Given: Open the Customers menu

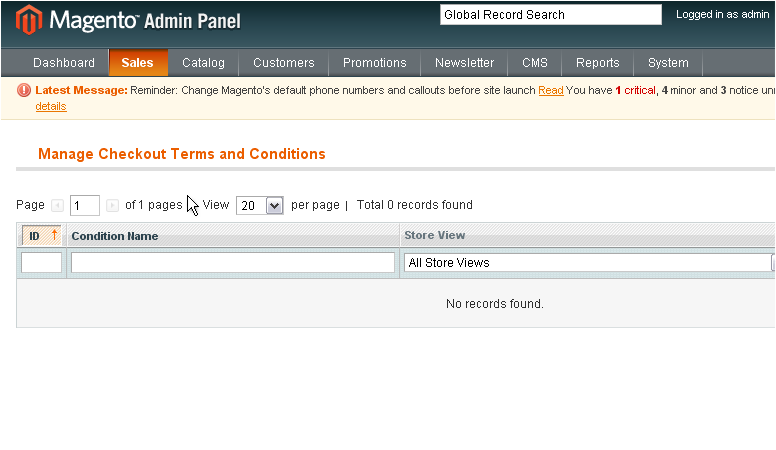Looking at the screenshot, I should [x=283, y=63].
